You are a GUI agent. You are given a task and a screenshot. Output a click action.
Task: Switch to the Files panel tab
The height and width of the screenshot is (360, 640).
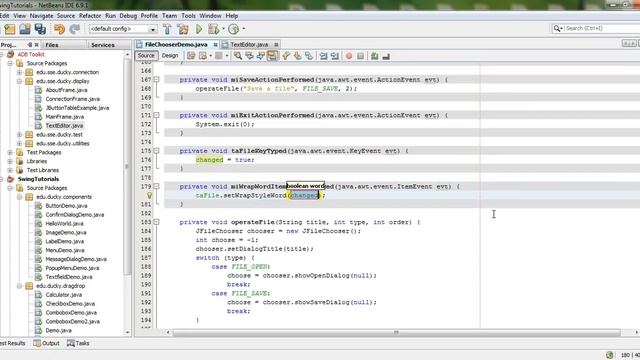52,45
